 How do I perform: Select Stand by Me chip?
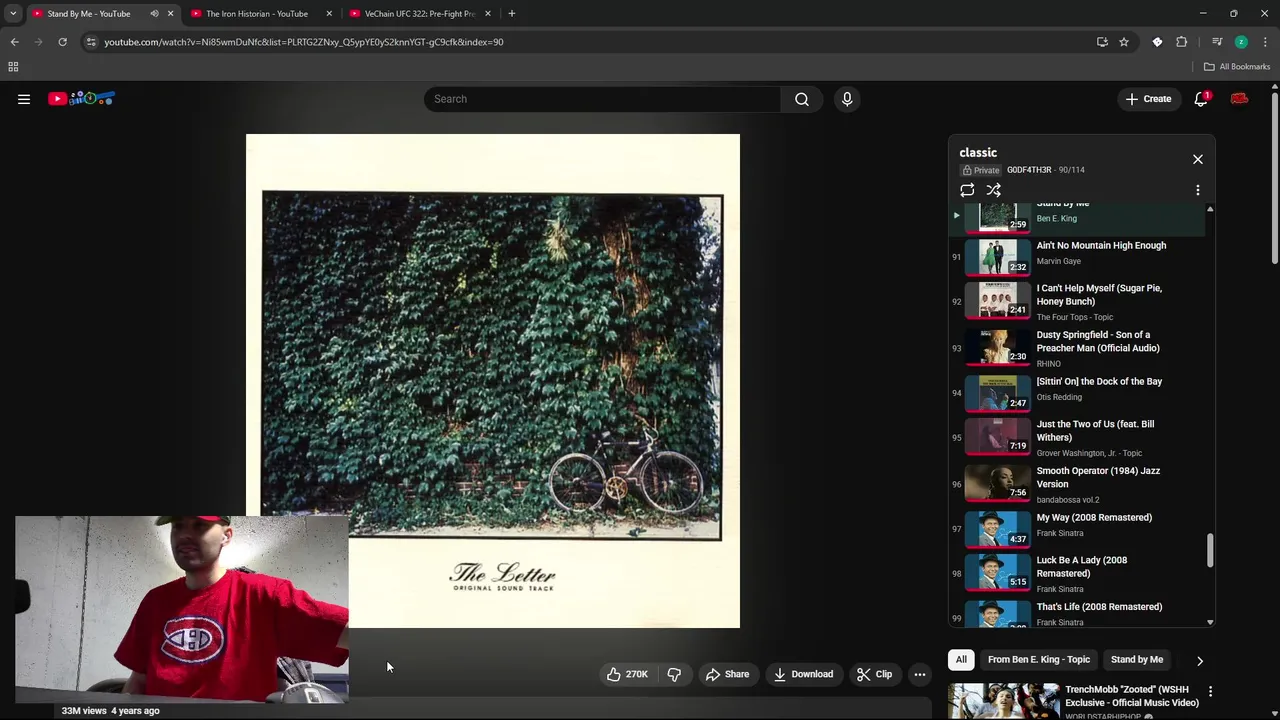(1137, 660)
